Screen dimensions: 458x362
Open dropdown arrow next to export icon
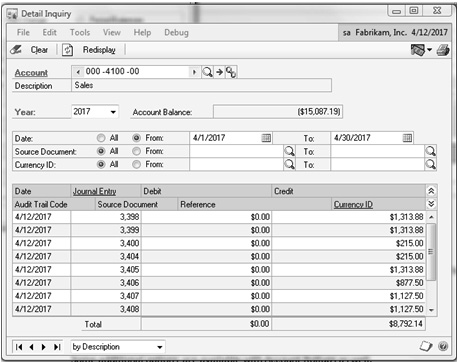(x=430, y=50)
